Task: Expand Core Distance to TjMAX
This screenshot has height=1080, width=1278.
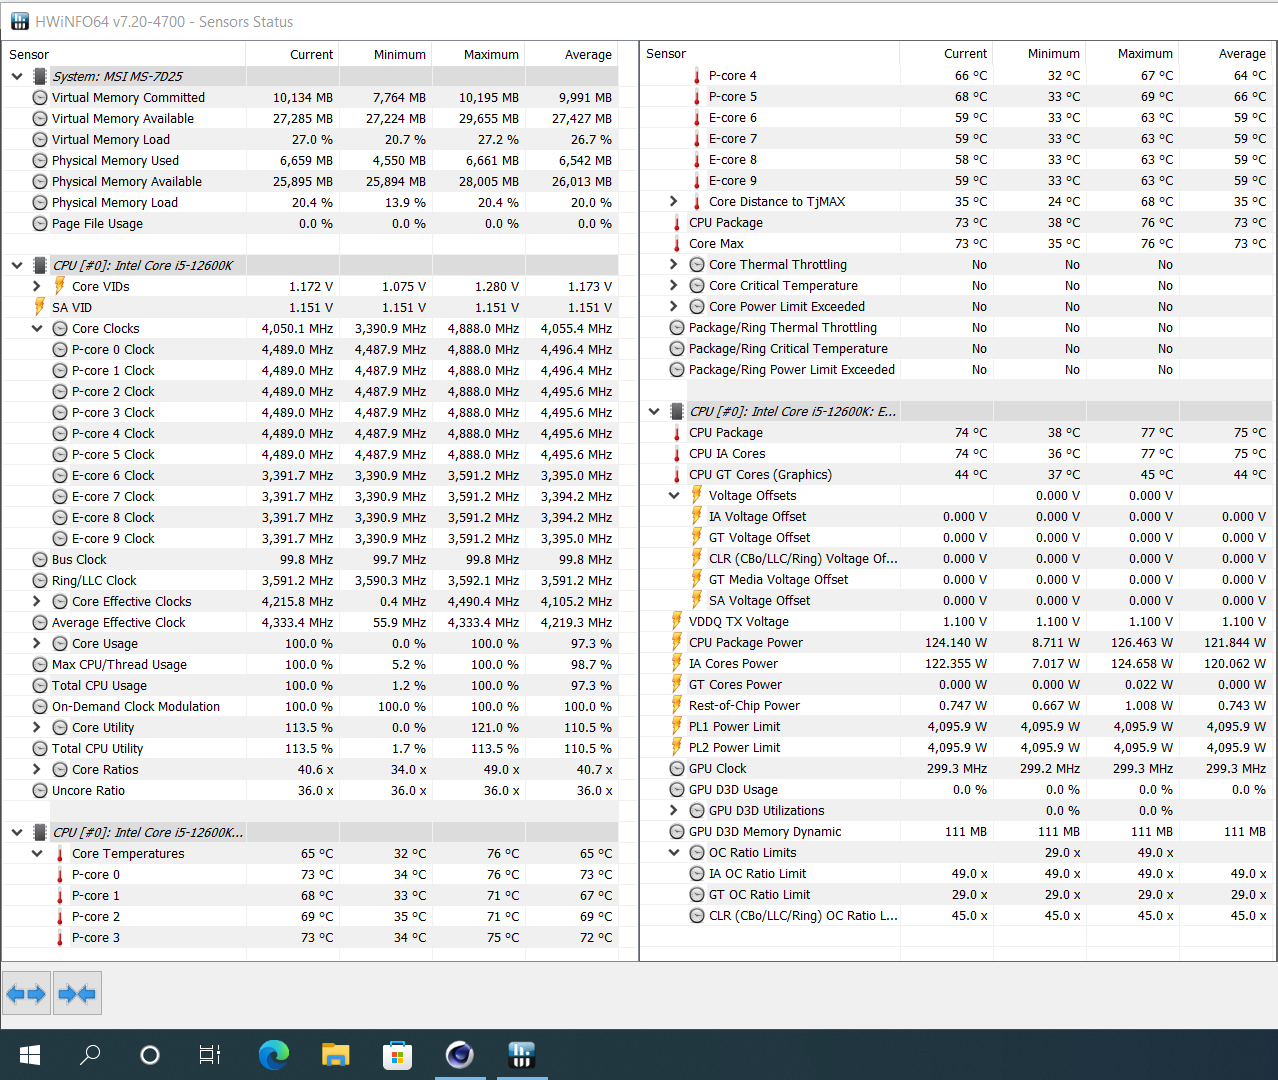Action: point(674,201)
